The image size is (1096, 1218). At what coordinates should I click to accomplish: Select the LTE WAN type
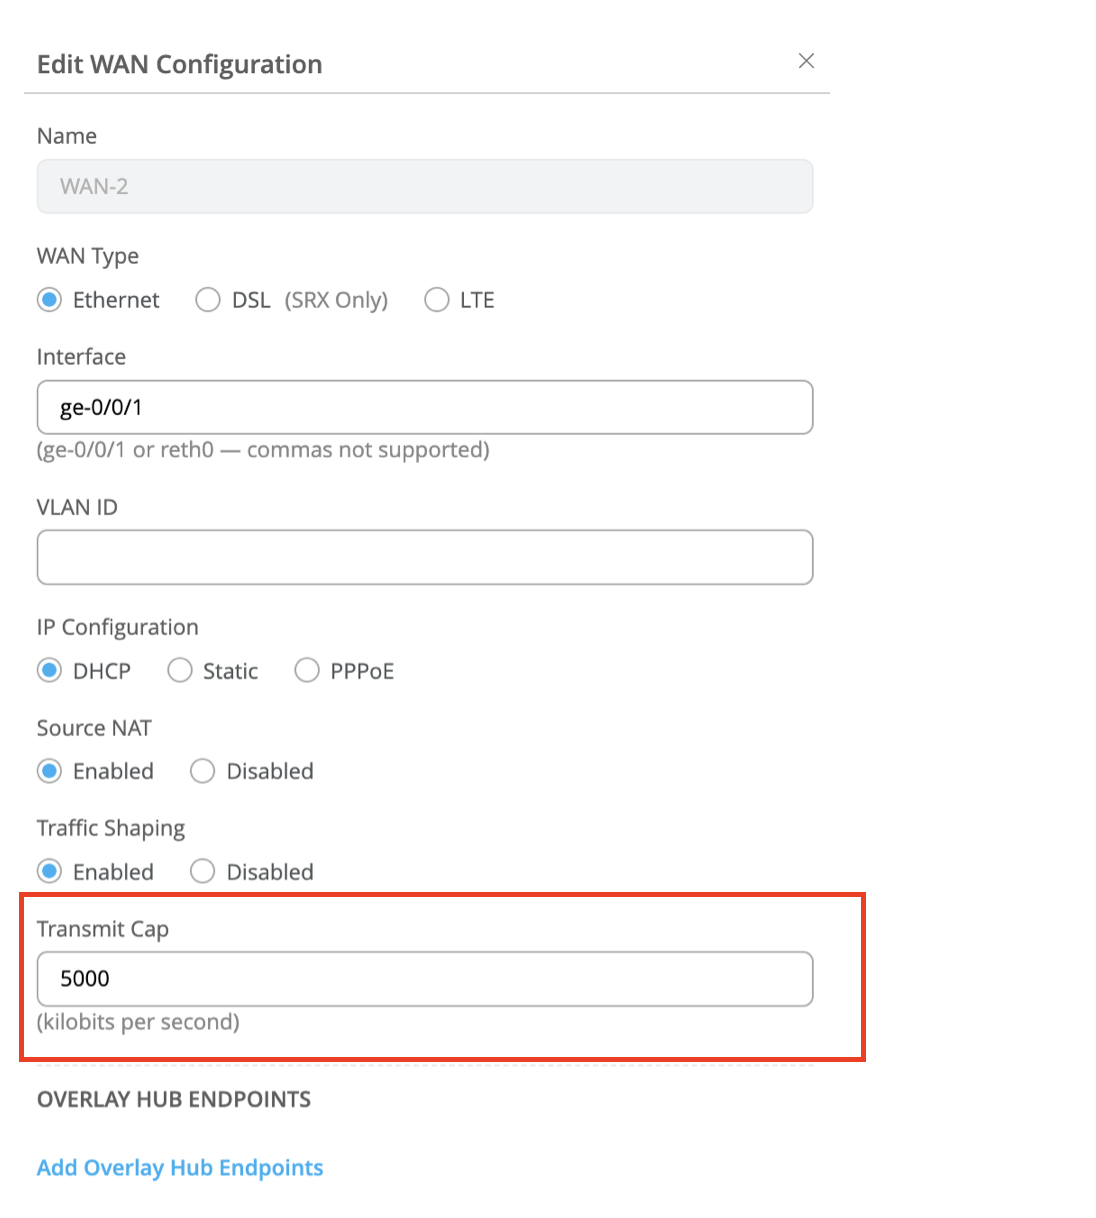437,300
